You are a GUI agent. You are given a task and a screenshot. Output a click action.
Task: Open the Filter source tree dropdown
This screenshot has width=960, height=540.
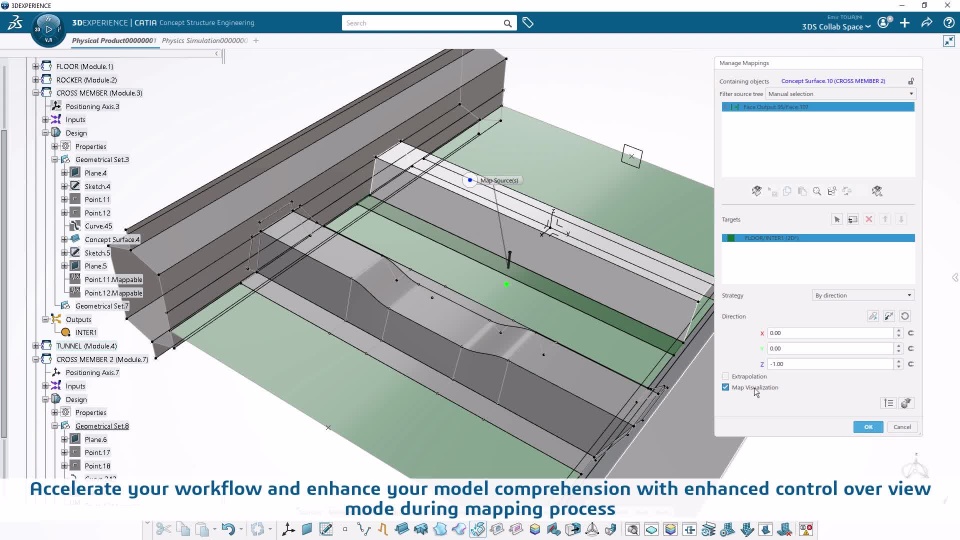tap(841, 94)
